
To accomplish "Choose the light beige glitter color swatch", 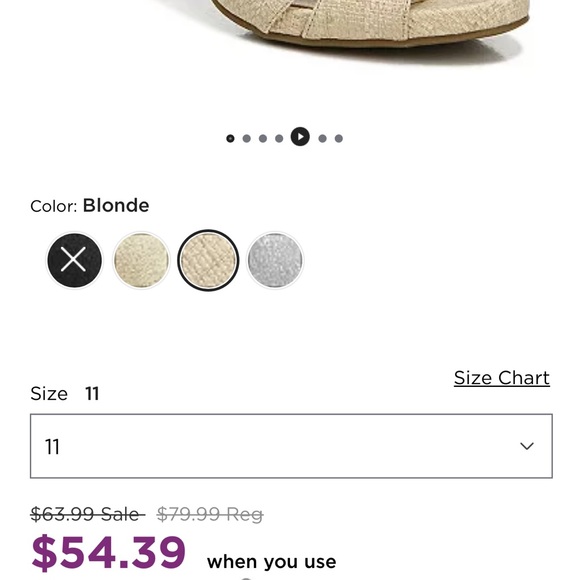I will (x=141, y=260).
